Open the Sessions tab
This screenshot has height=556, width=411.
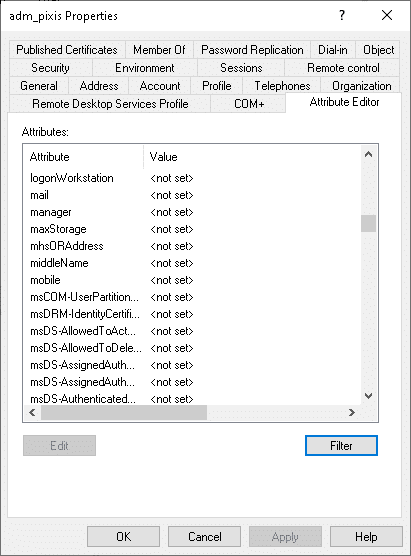(241, 68)
